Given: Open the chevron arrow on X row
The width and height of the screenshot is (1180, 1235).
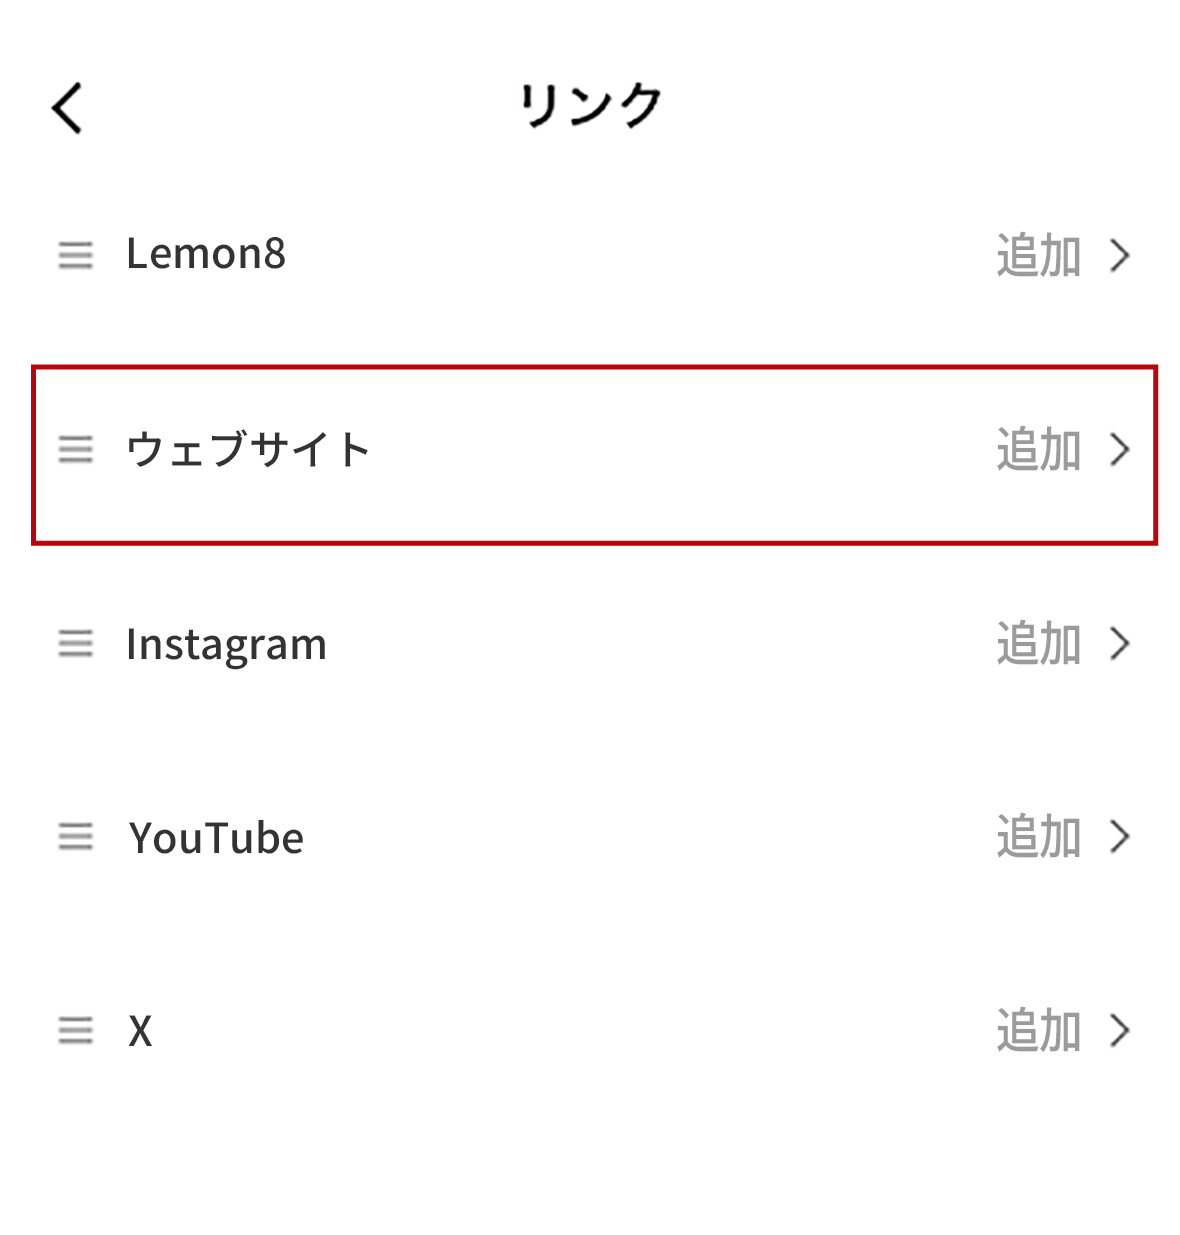Looking at the screenshot, I should tap(1120, 1030).
